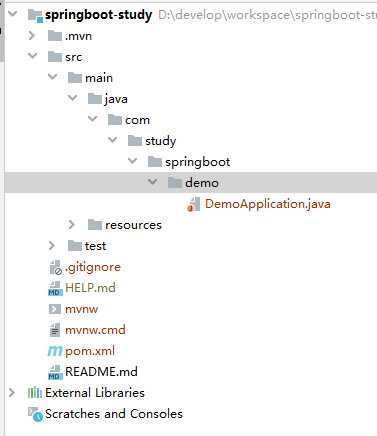377x436 pixels.
Task: Select DemoApplication.java in the tree
Action: 268,204
